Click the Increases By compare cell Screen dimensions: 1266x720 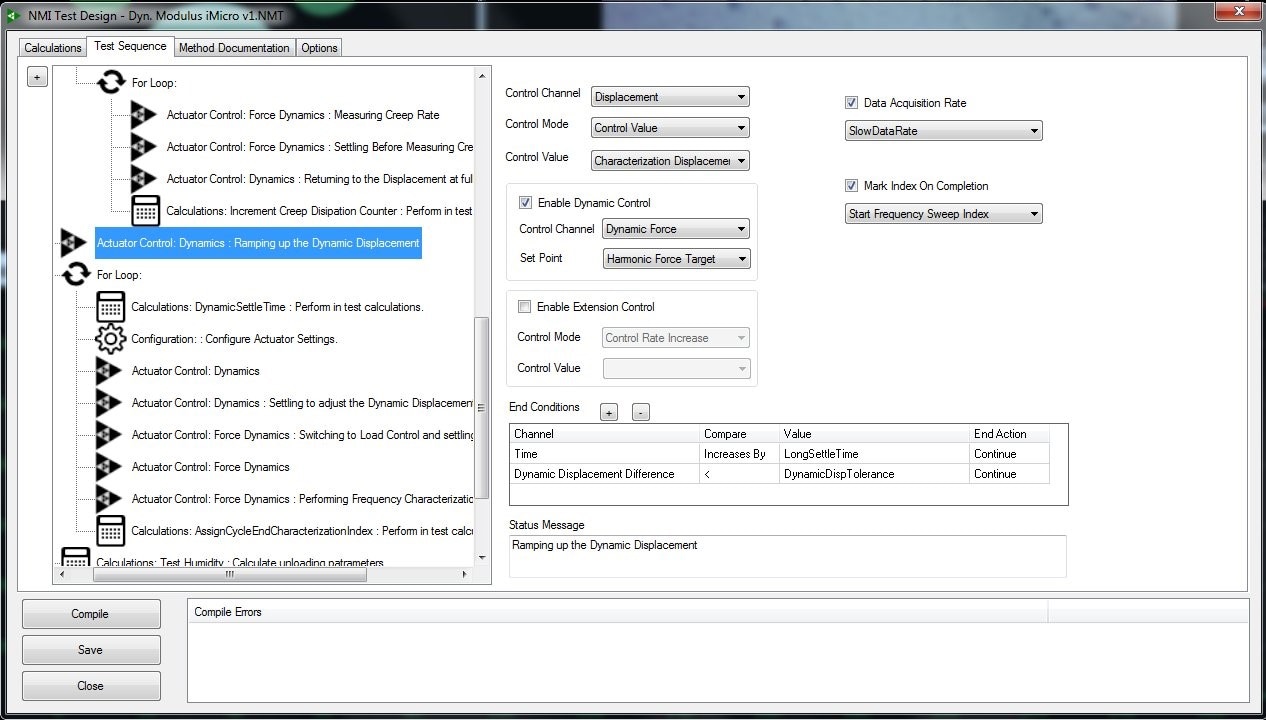[740, 454]
